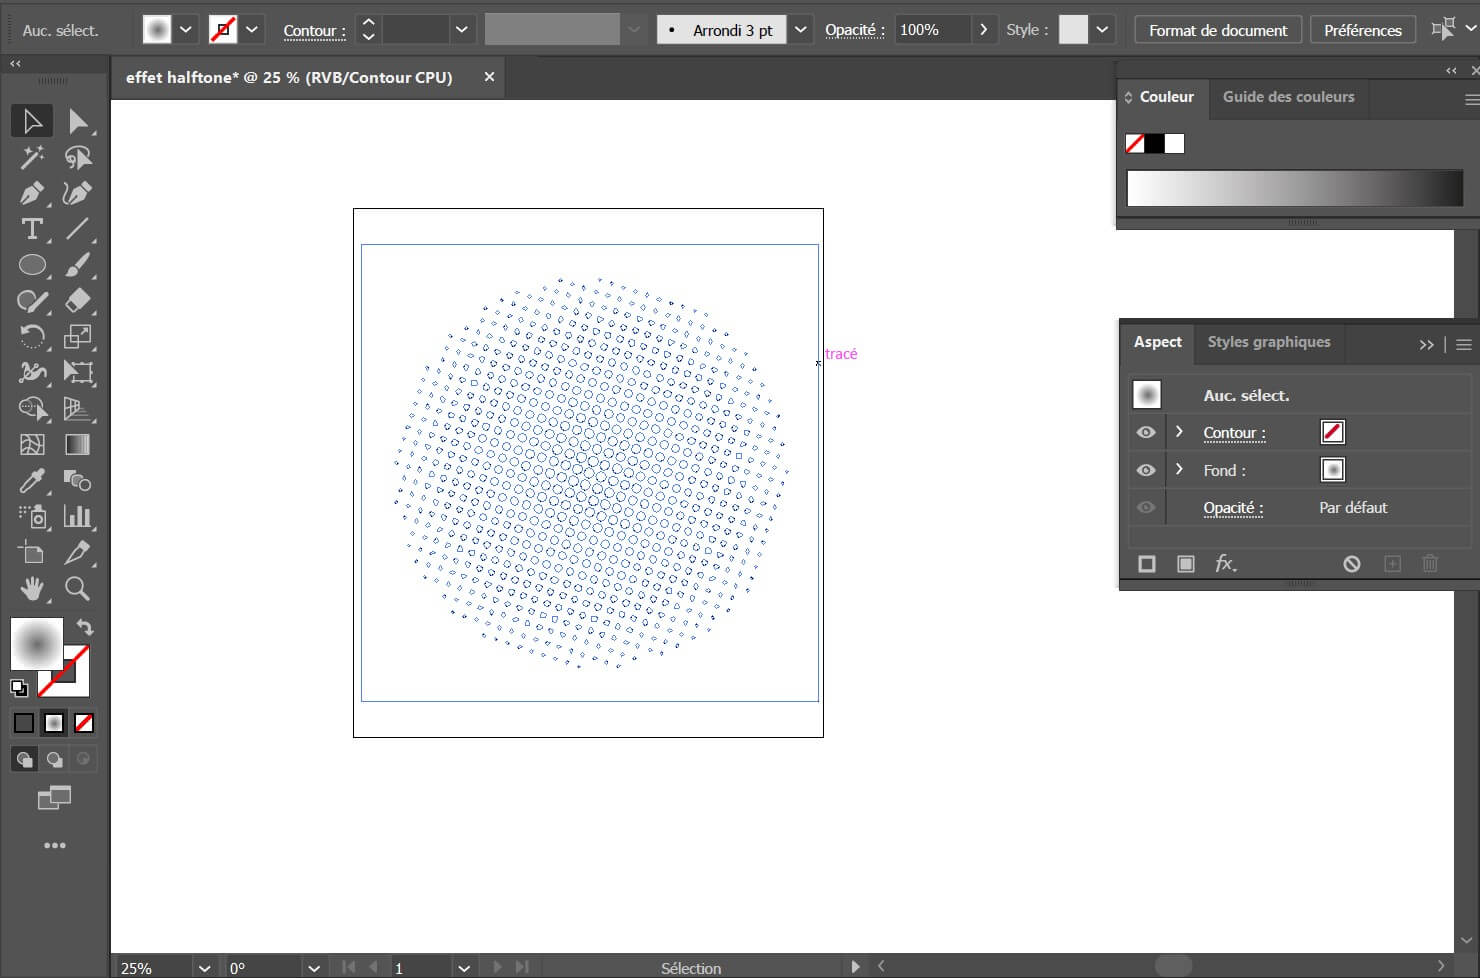Click the Opacité link in Aspect panel

point(1233,508)
